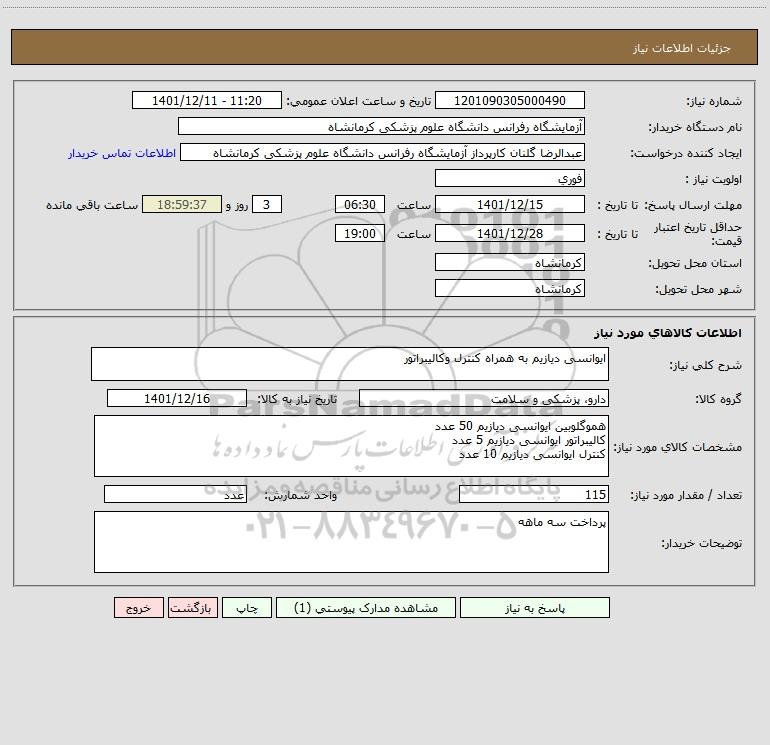This screenshot has width=770, height=745.
Task: Click the goods specifications text area
Action: pos(351,446)
